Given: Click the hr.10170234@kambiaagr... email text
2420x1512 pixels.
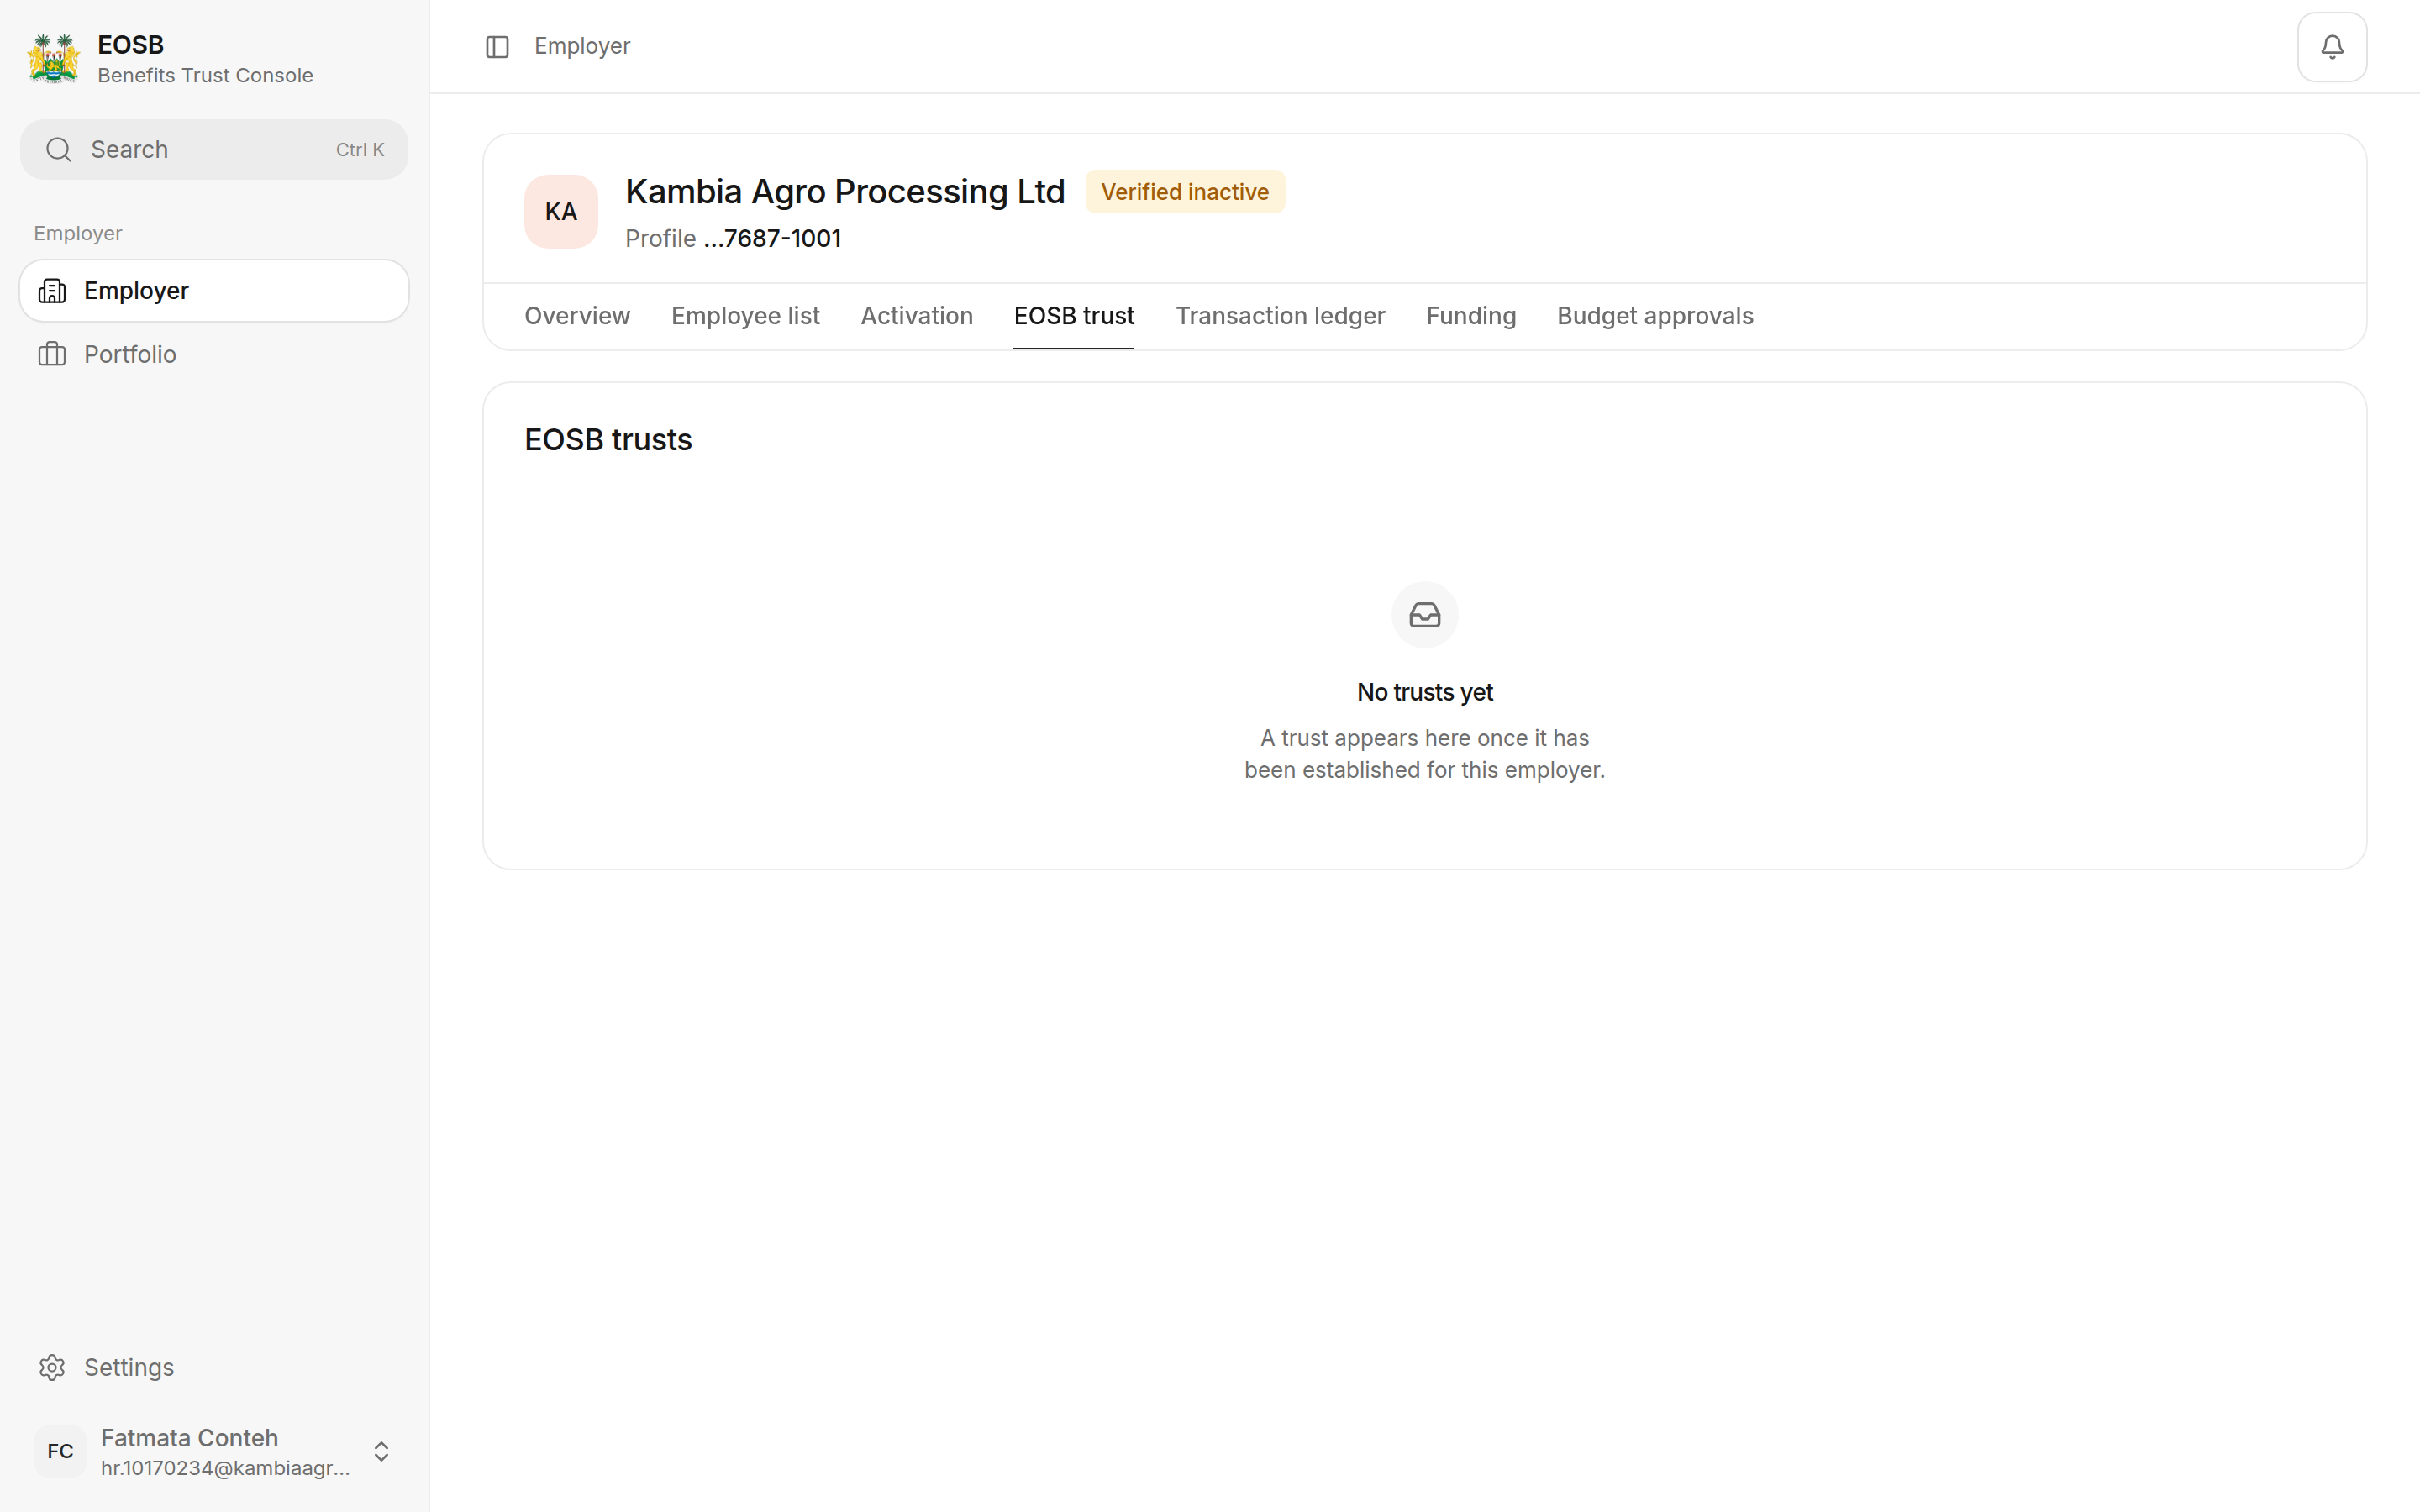Looking at the screenshot, I should pos(225,1468).
